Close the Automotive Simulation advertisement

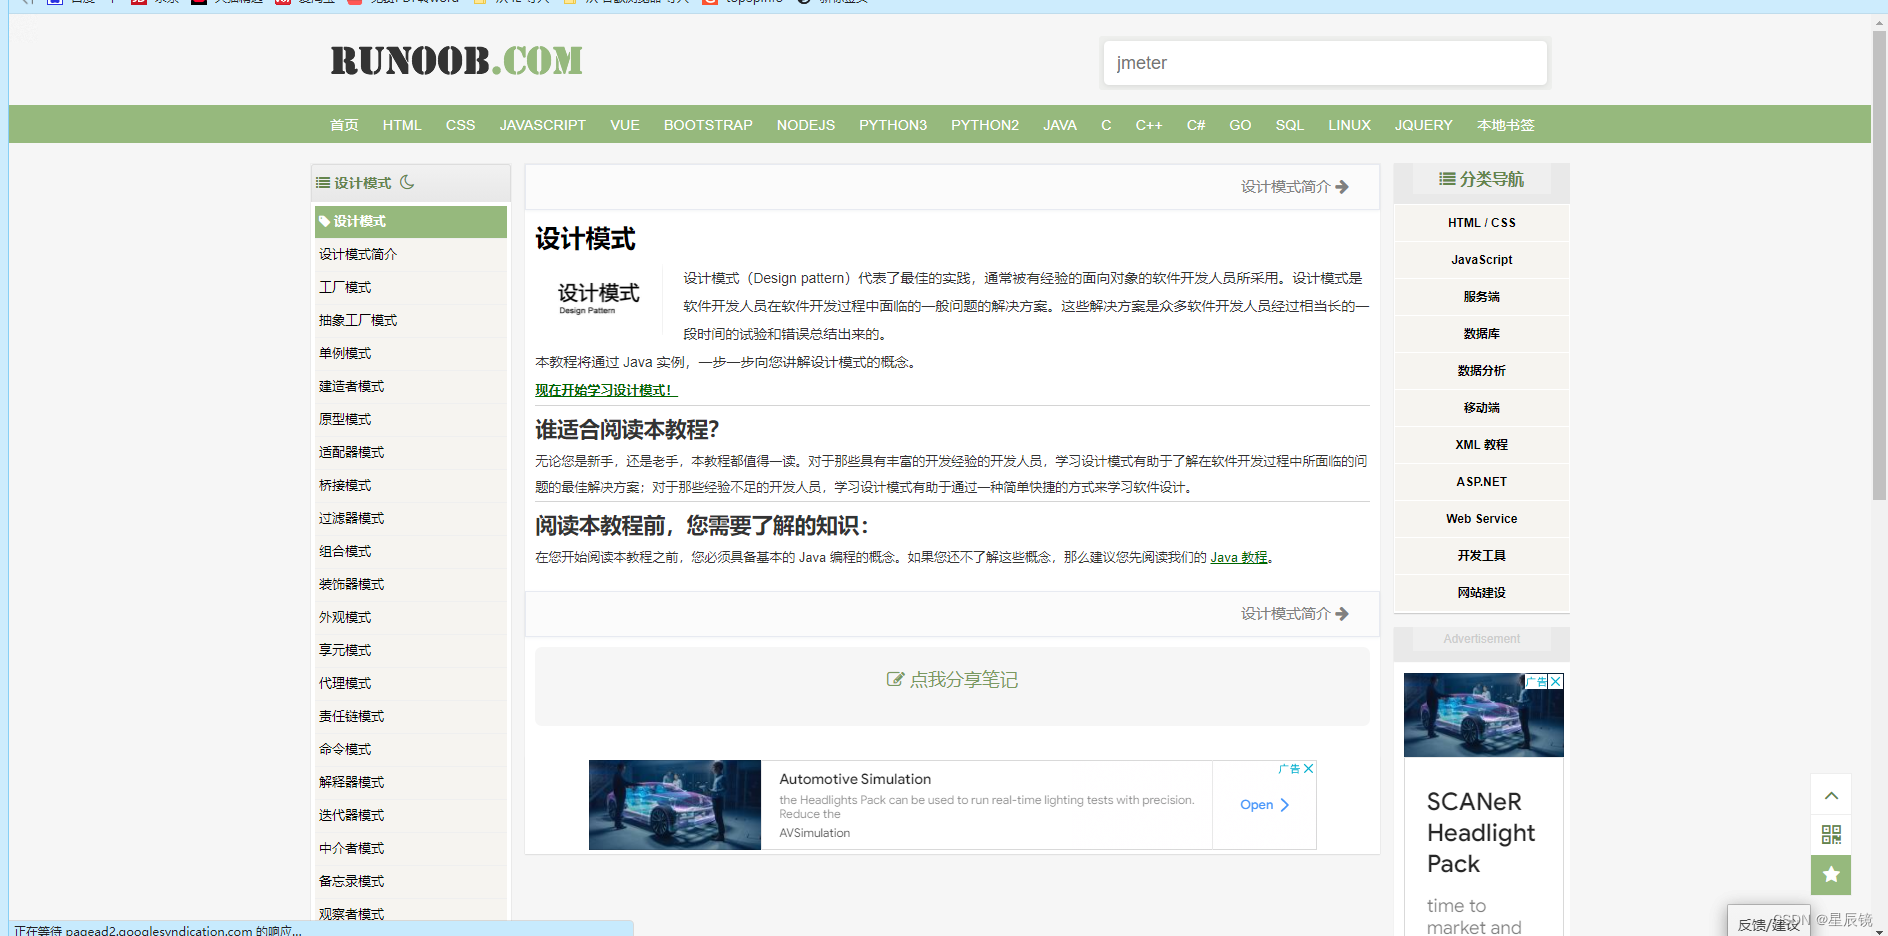pyautogui.click(x=1308, y=768)
